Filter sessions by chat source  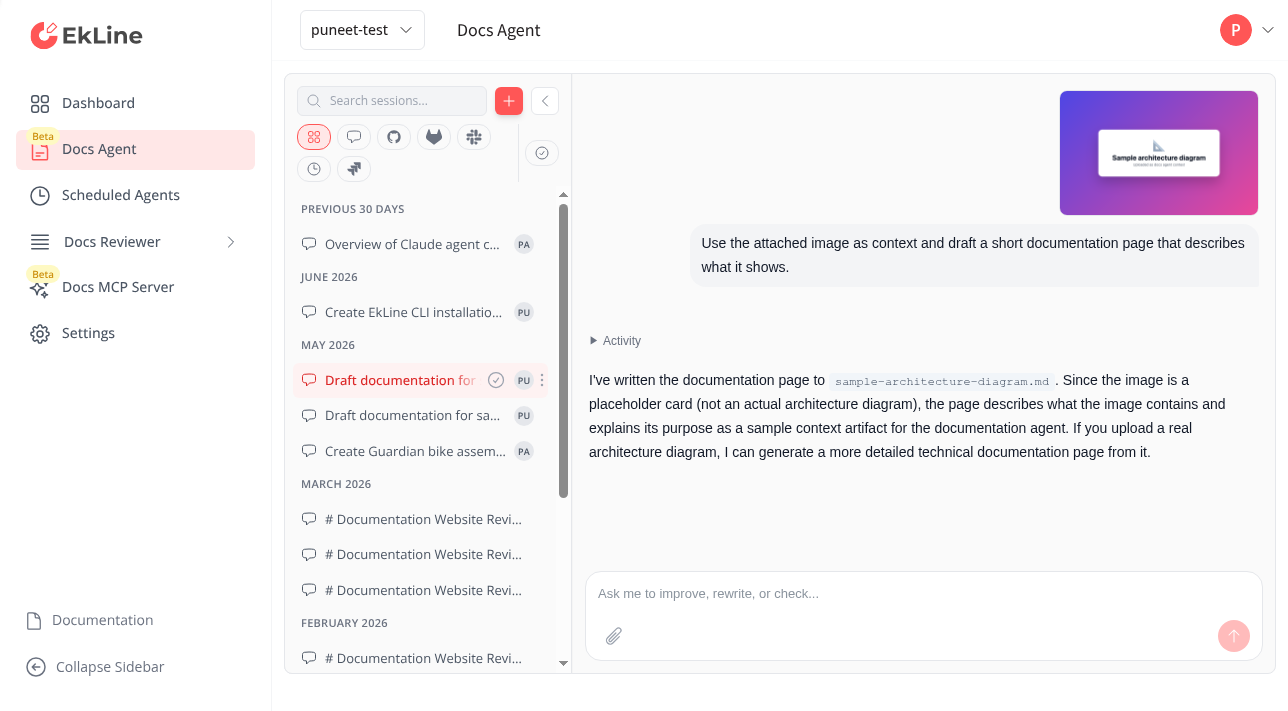point(354,137)
